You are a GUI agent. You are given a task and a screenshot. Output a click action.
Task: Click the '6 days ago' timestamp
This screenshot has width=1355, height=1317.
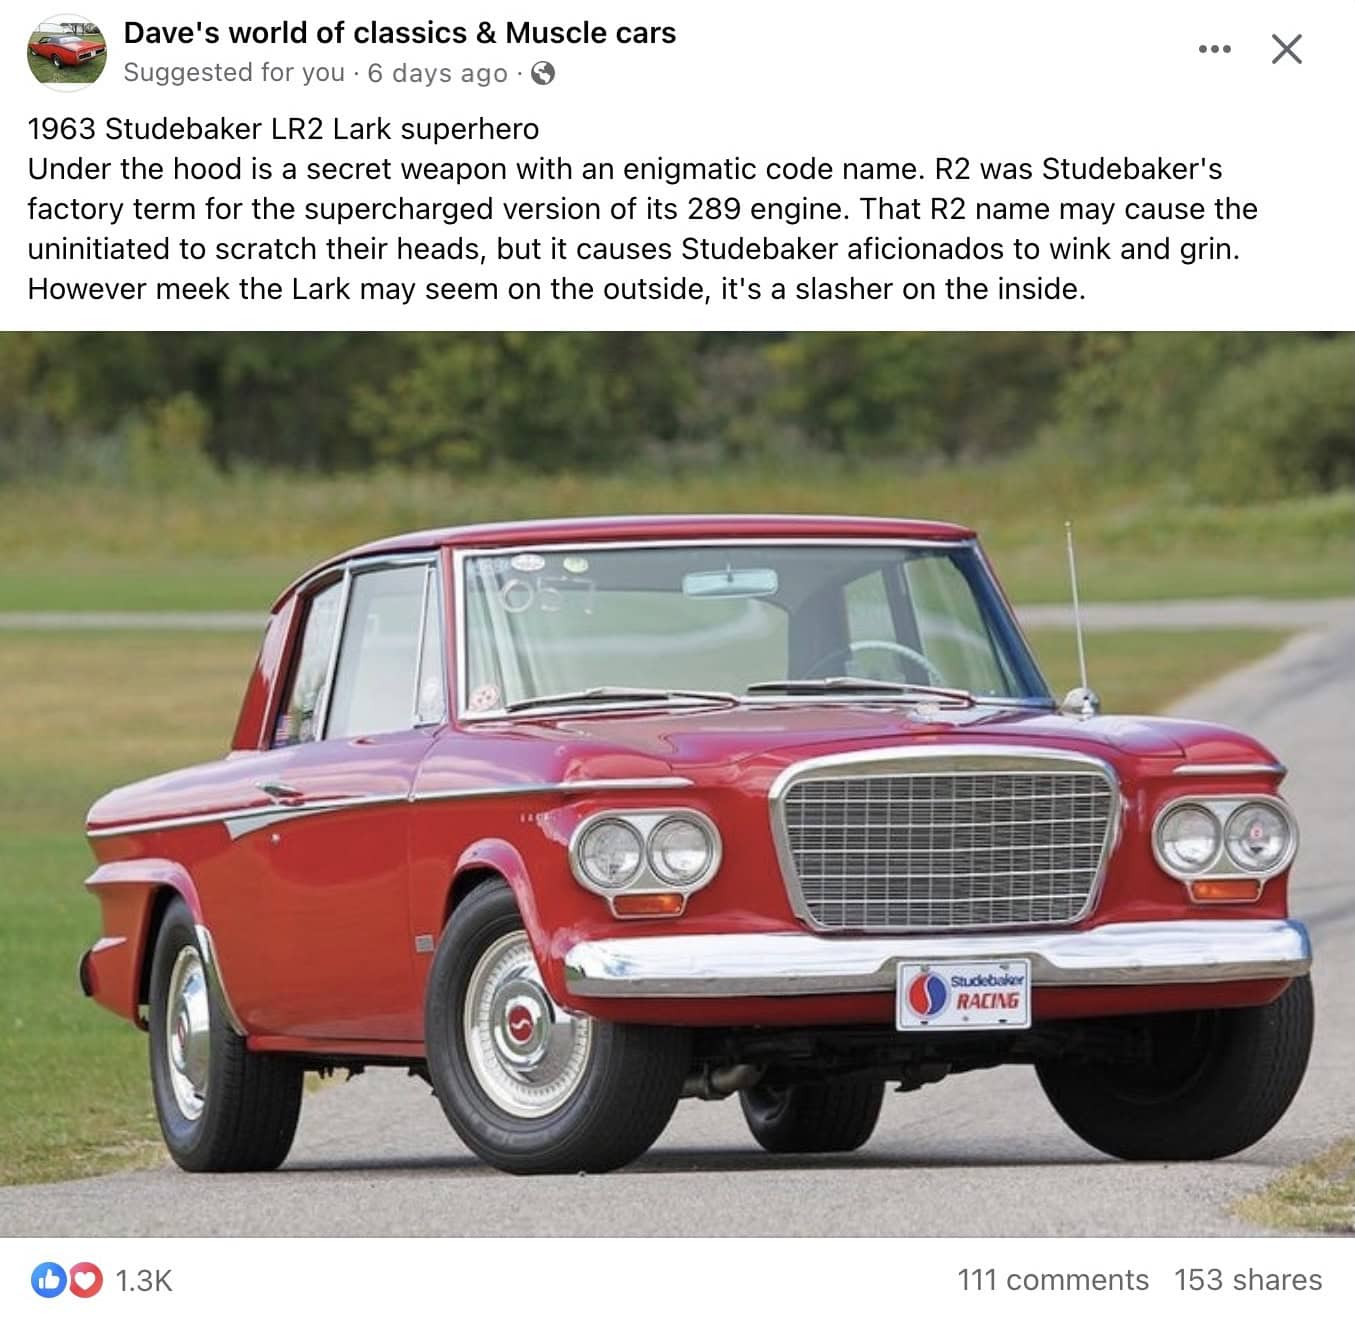pos(437,73)
